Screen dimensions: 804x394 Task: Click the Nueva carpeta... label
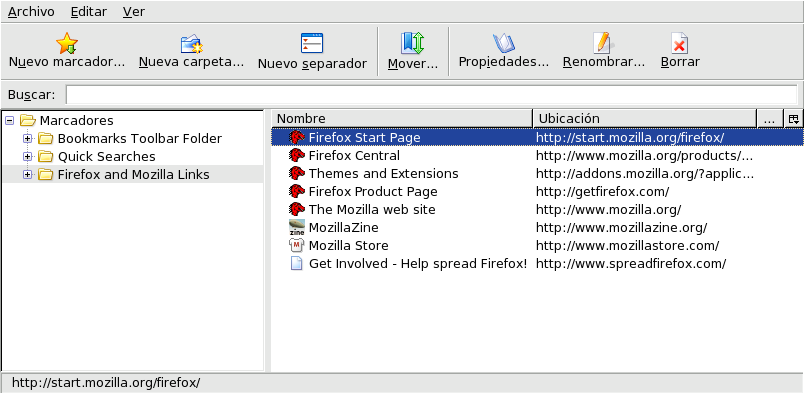[x=192, y=62]
